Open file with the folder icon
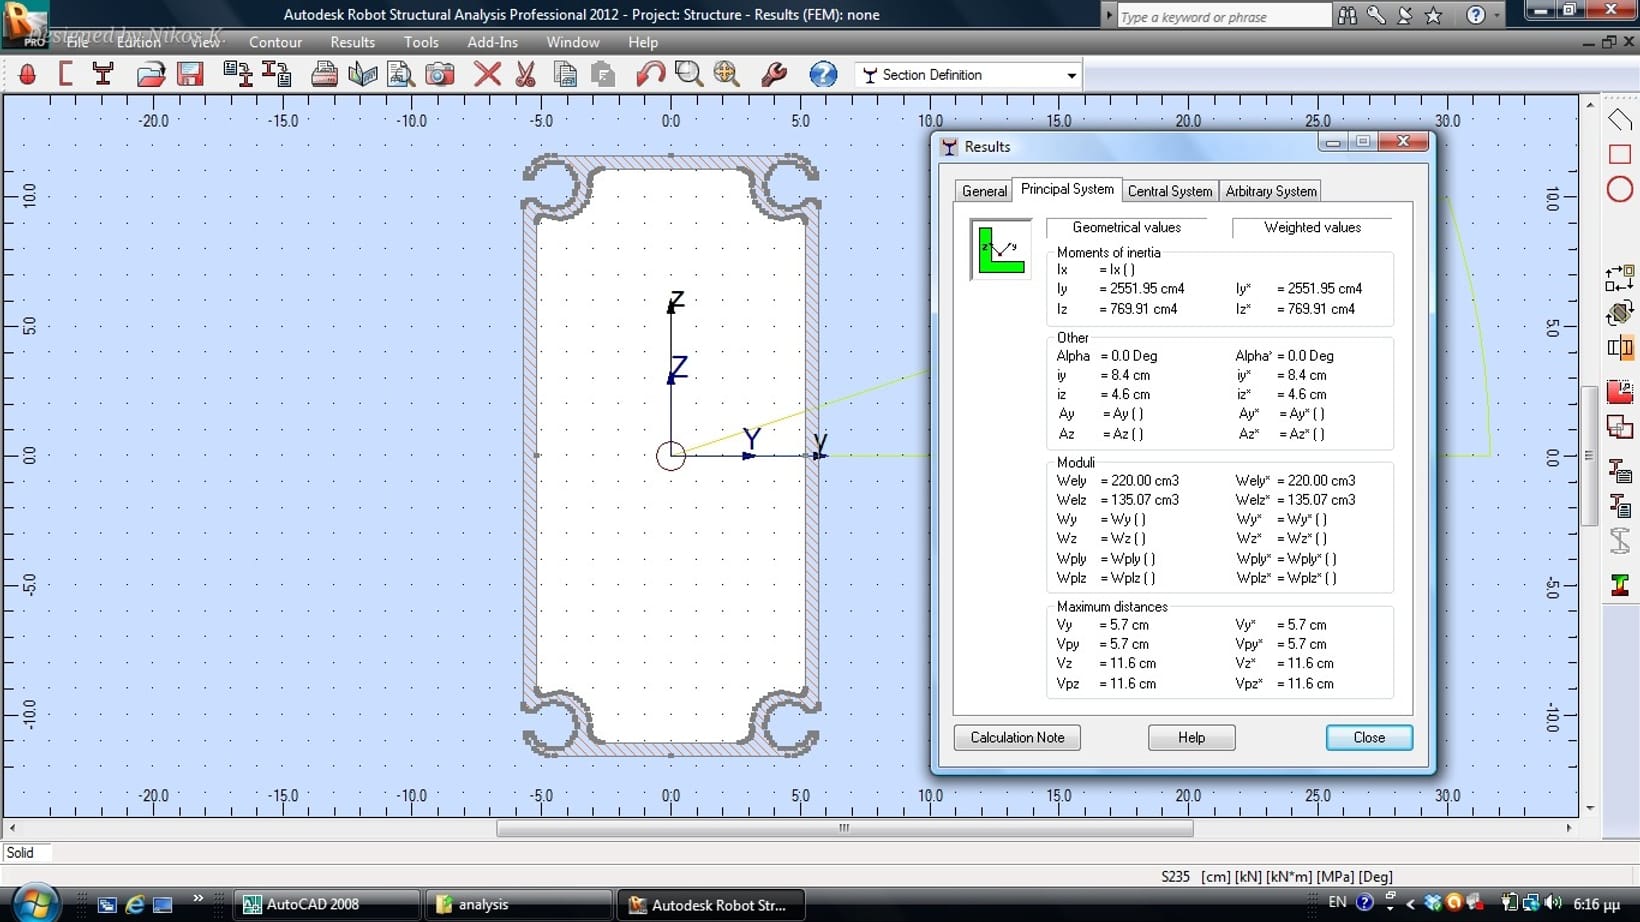 tap(151, 74)
